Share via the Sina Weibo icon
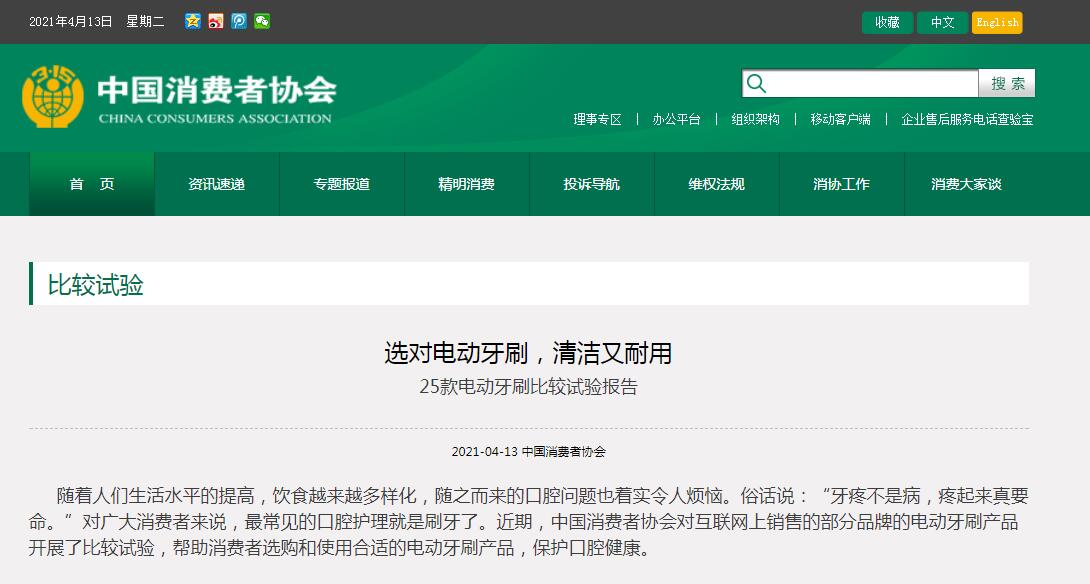Image resolution: width=1090 pixels, height=584 pixels. 215,22
